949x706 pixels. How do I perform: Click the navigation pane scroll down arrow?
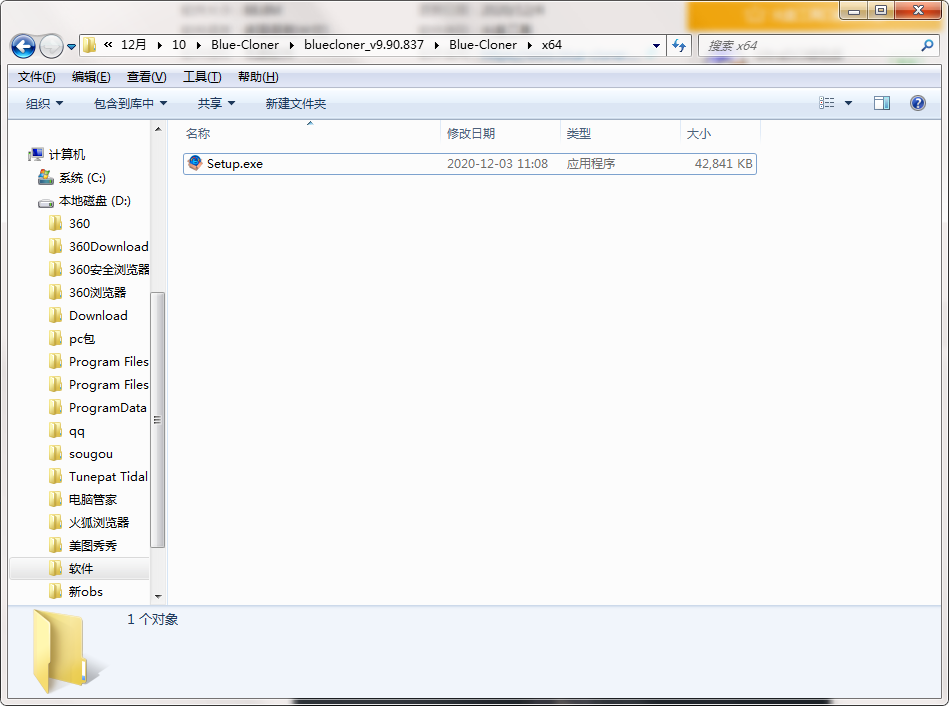pos(158,596)
